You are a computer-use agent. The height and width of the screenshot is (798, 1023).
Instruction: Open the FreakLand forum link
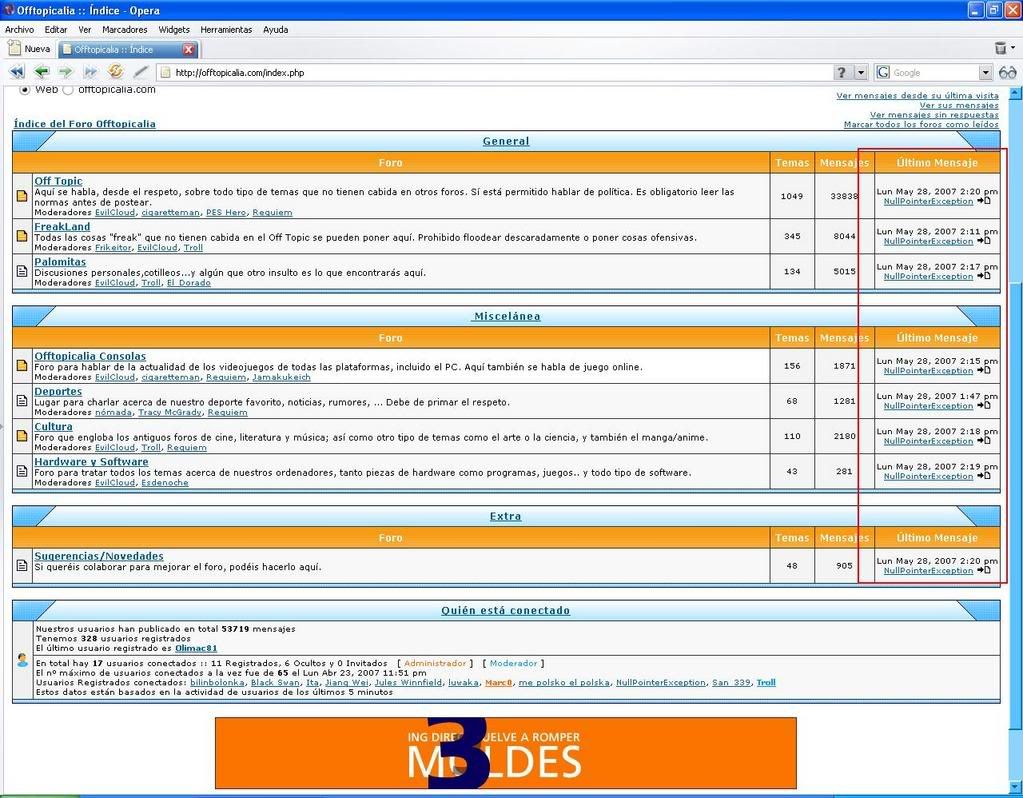[62, 227]
